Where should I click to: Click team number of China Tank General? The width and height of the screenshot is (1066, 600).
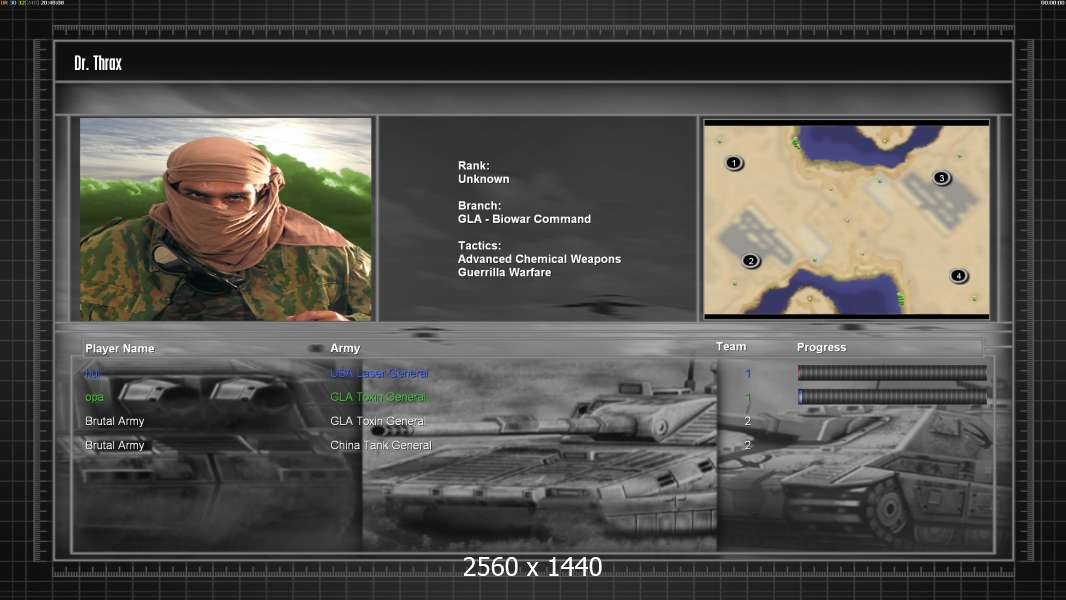748,445
